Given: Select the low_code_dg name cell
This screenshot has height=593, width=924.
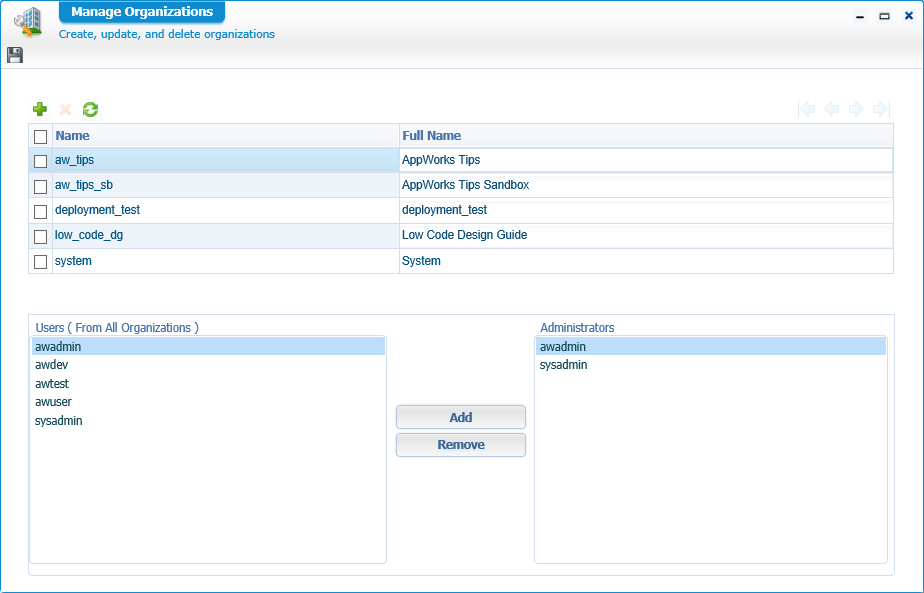Looking at the screenshot, I should [226, 236].
